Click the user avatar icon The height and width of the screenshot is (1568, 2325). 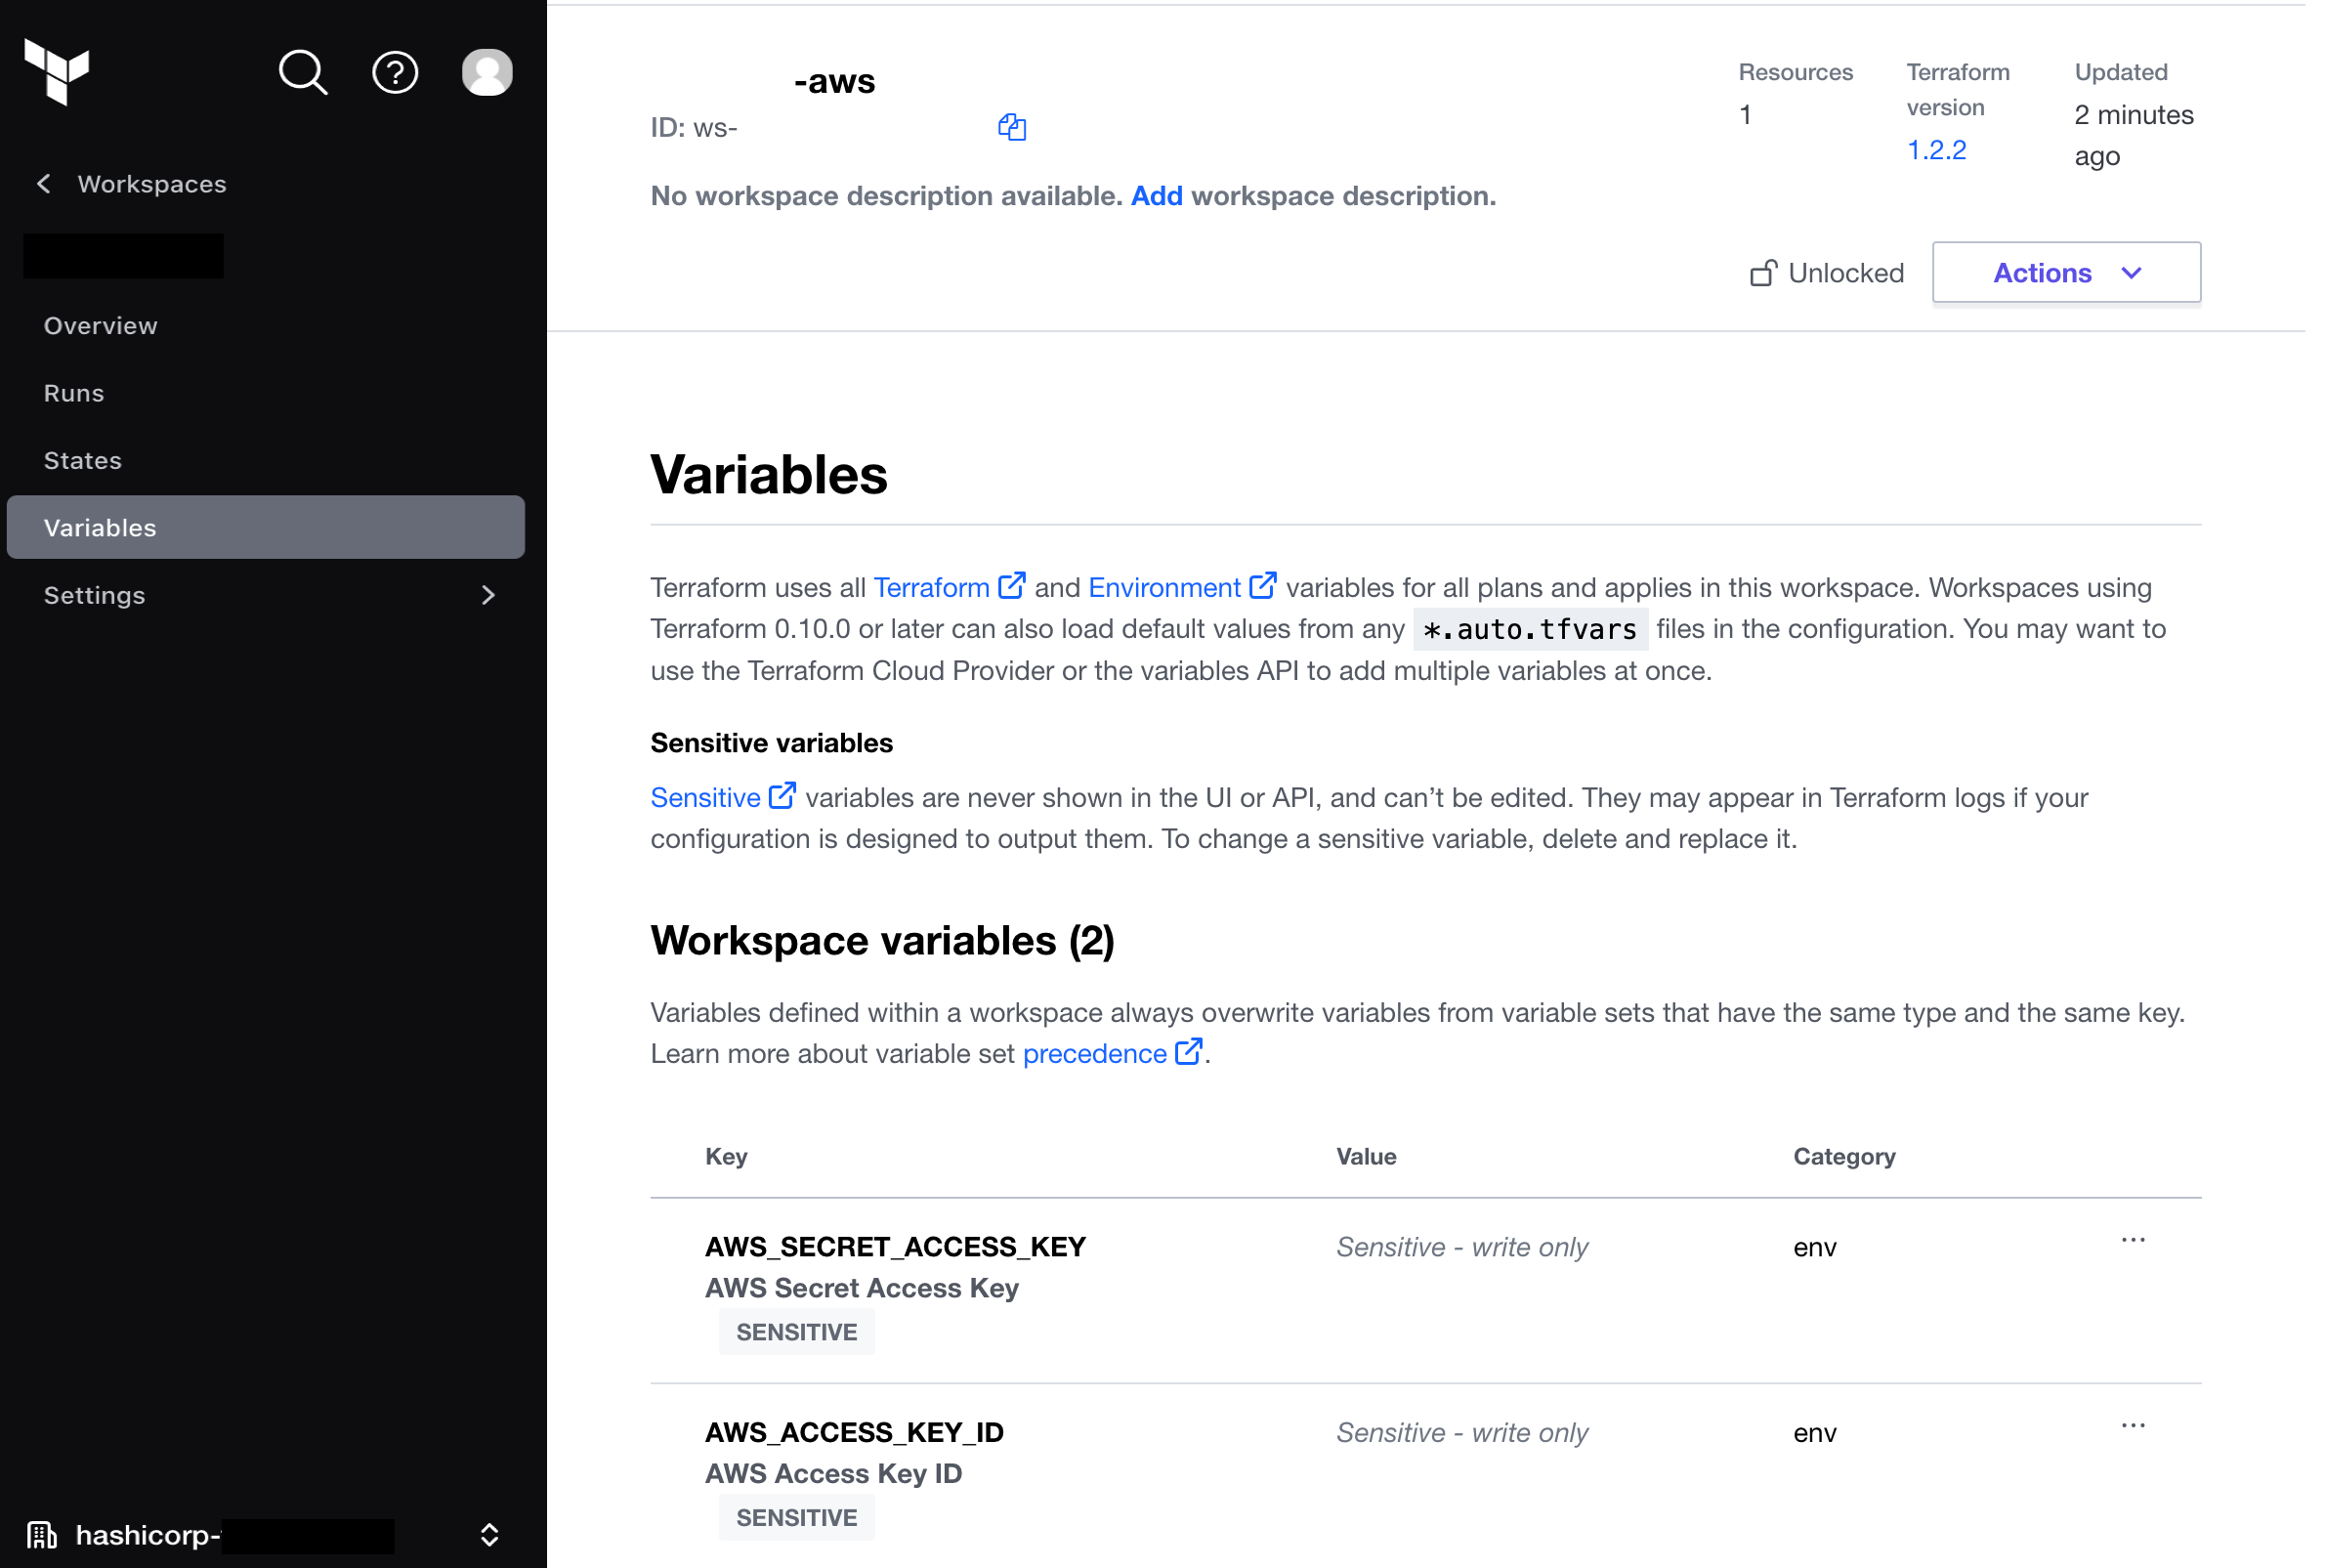(x=487, y=72)
